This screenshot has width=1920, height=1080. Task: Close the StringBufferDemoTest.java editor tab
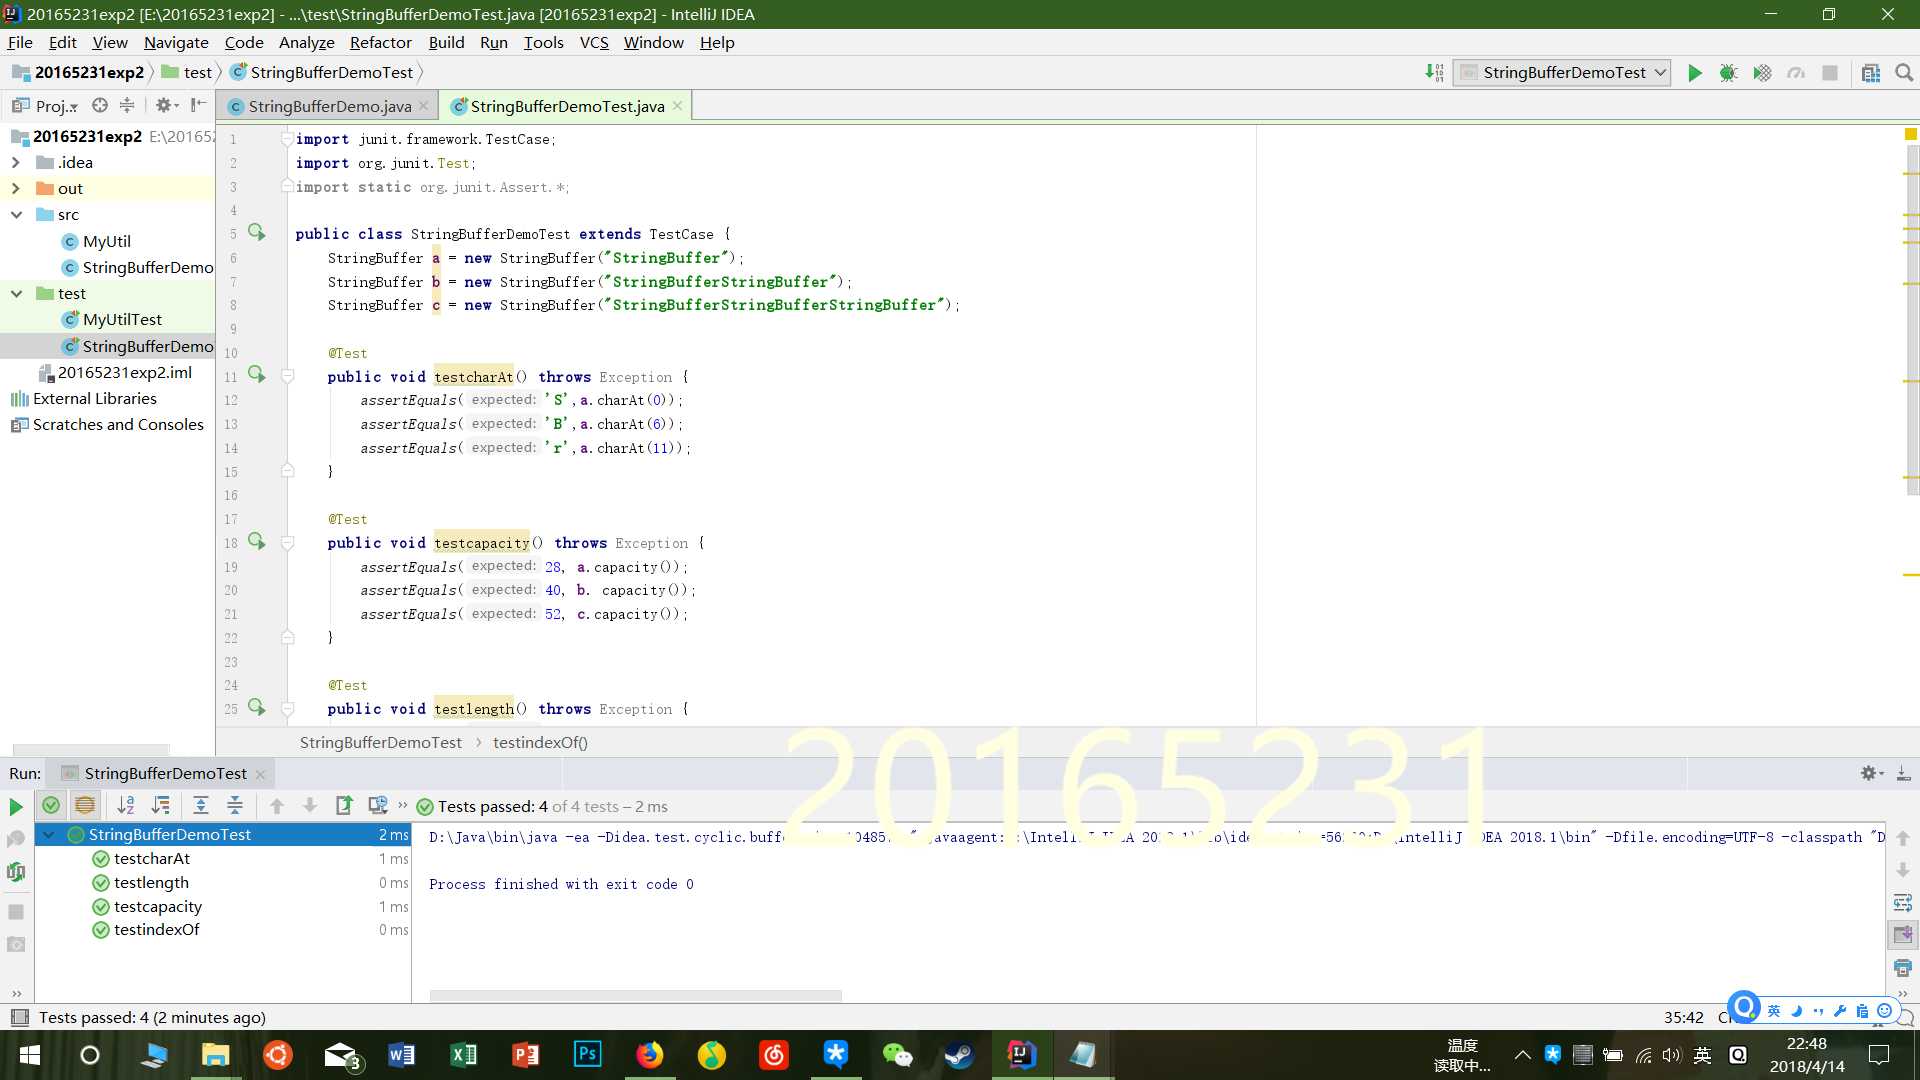click(x=678, y=105)
